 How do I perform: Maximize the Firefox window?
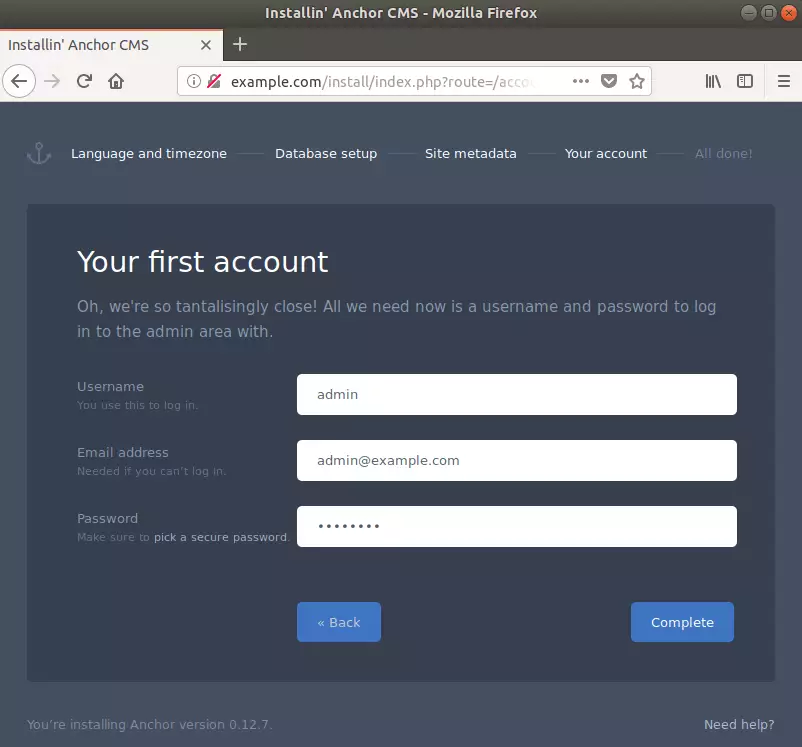pos(768,13)
